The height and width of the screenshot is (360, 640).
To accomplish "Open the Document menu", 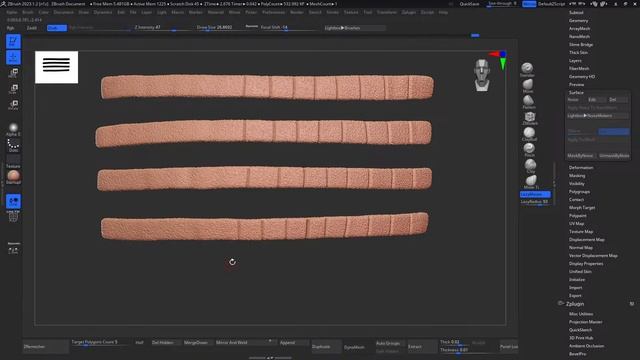I will (64, 12).
